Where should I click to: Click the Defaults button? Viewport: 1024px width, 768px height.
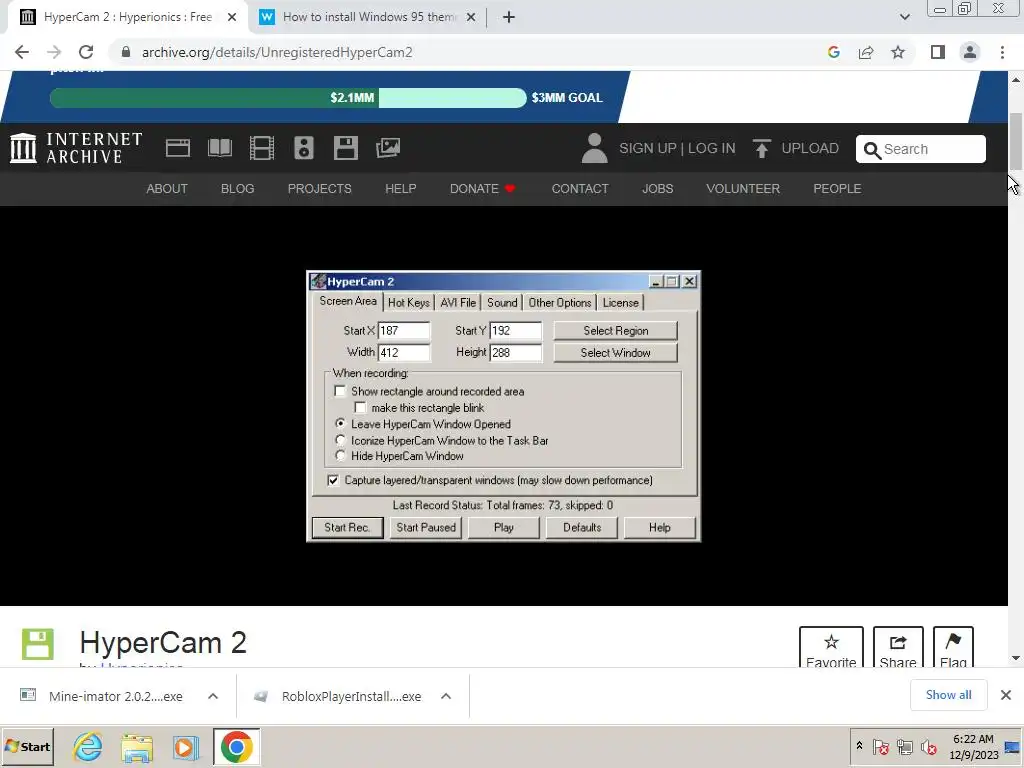tap(582, 528)
